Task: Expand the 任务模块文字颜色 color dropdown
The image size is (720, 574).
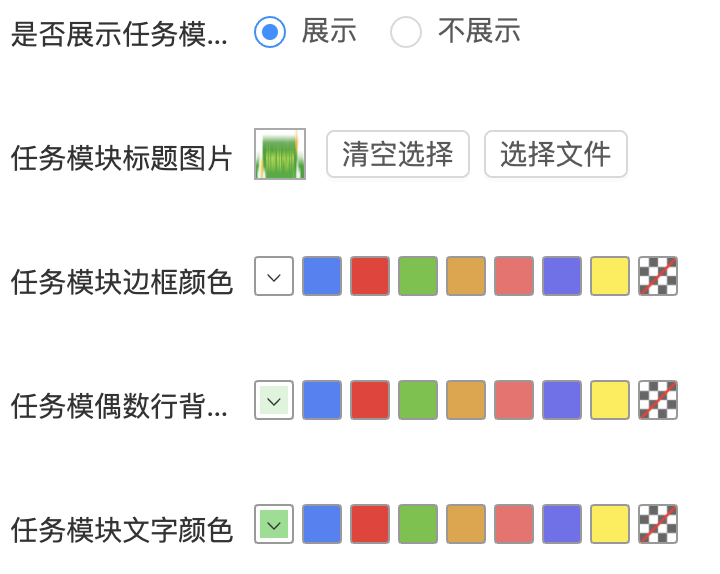Action: (274, 524)
